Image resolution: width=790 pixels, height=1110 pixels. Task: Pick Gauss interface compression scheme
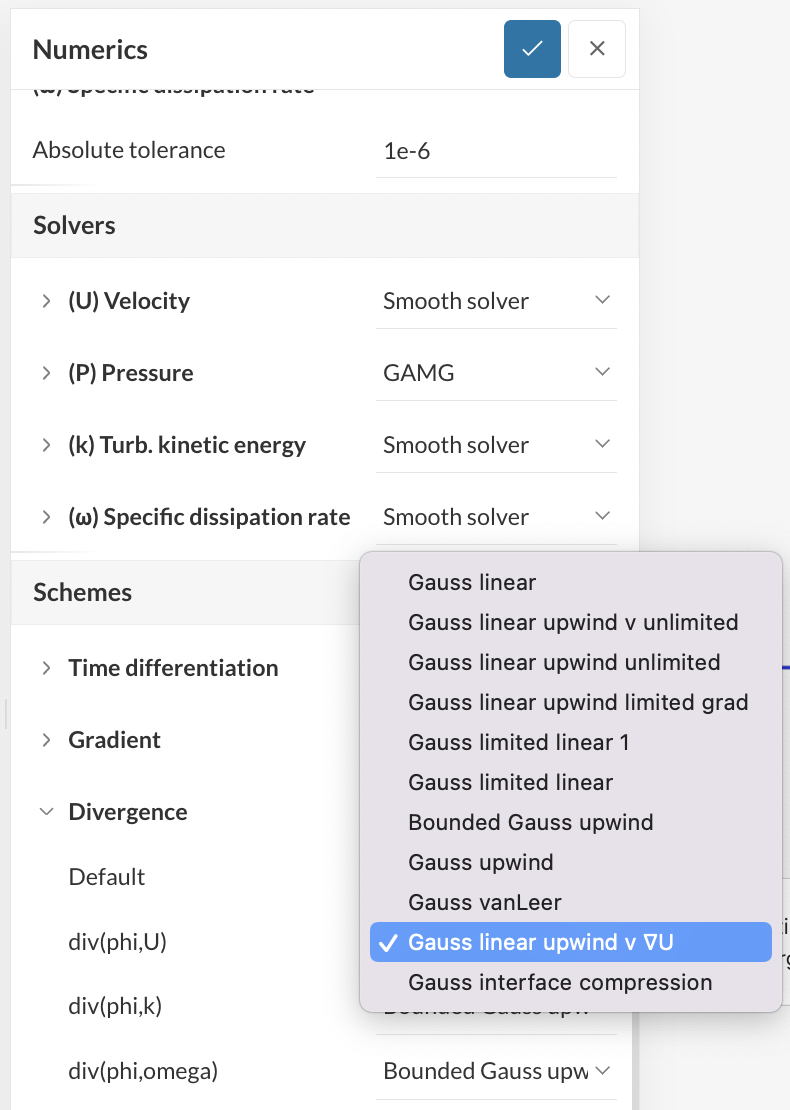[560, 982]
